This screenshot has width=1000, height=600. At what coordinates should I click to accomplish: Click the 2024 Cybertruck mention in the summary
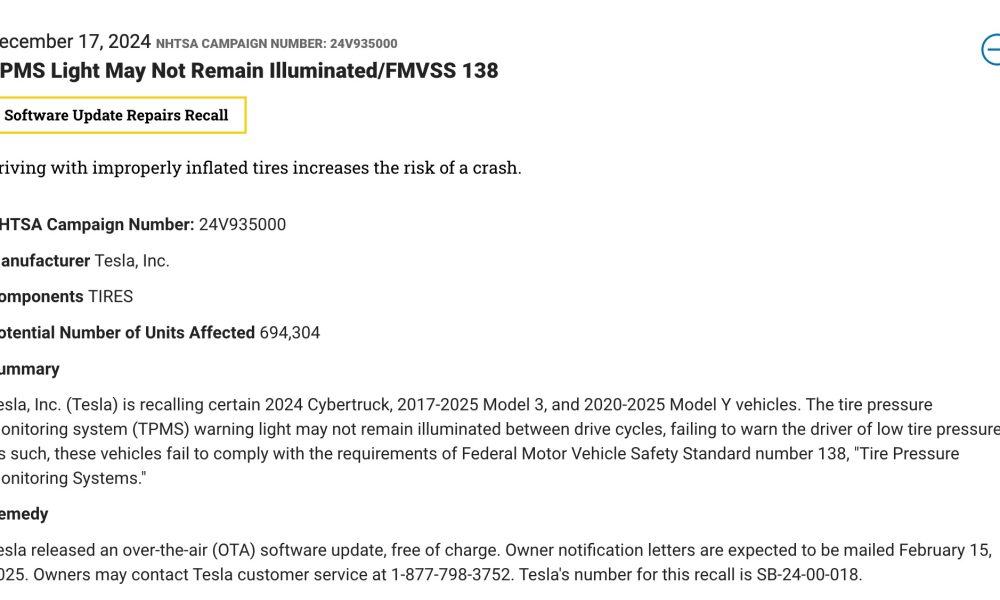coord(328,405)
